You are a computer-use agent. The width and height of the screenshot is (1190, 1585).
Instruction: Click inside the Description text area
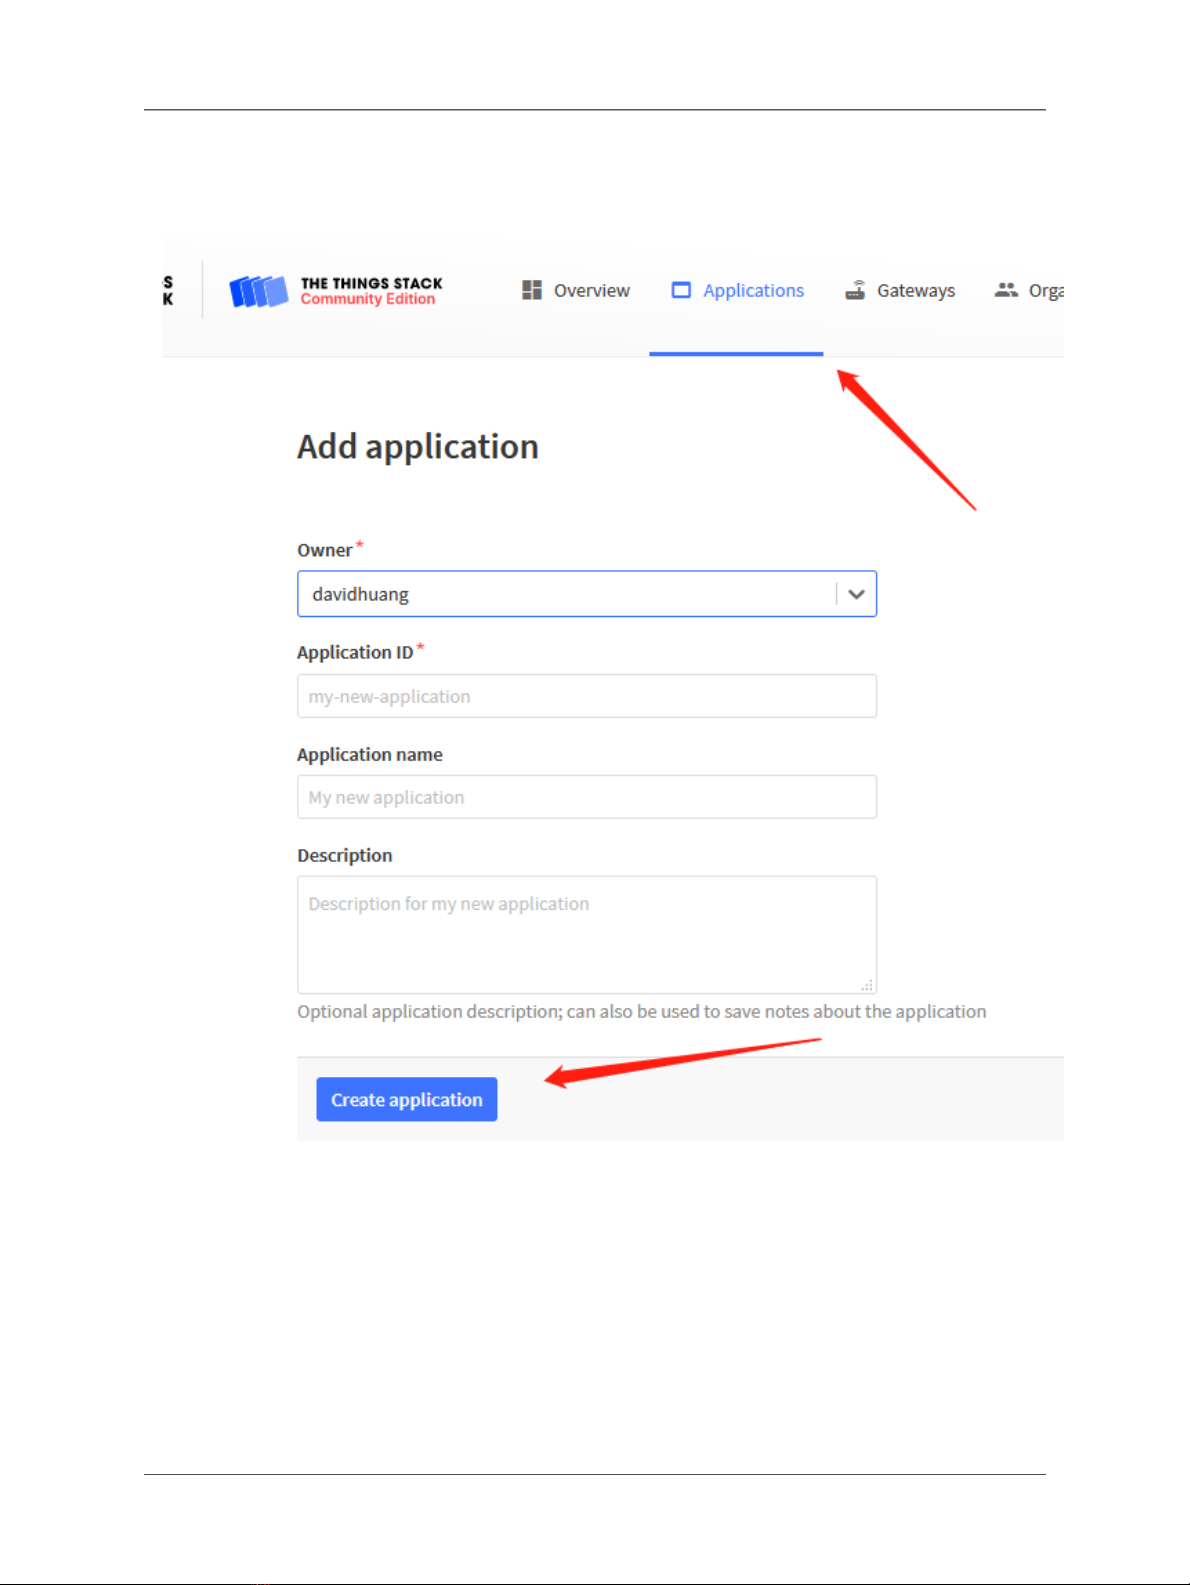click(587, 935)
